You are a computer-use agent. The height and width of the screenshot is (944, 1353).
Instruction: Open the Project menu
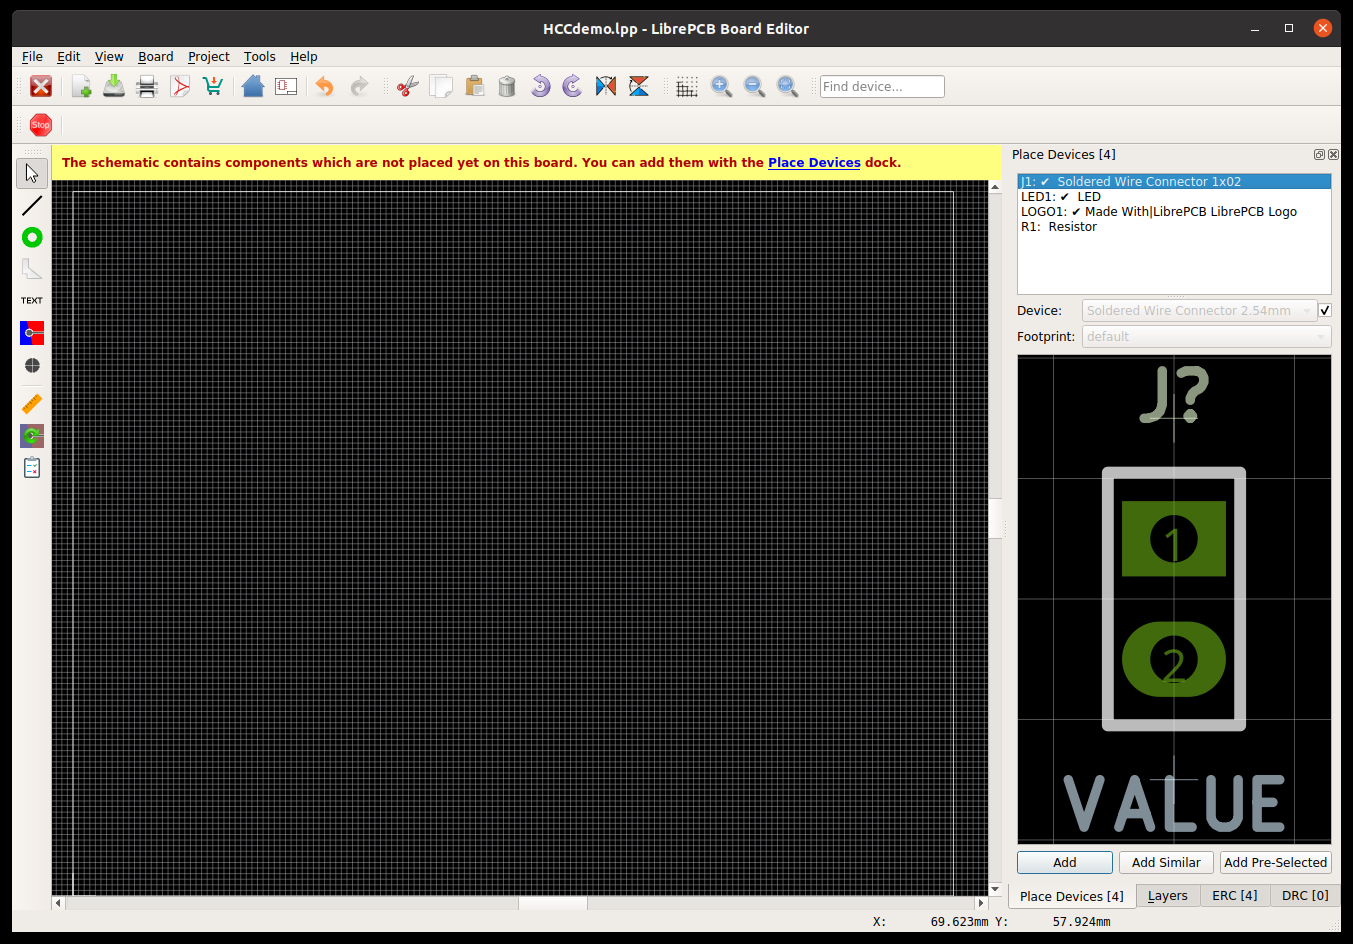click(209, 57)
